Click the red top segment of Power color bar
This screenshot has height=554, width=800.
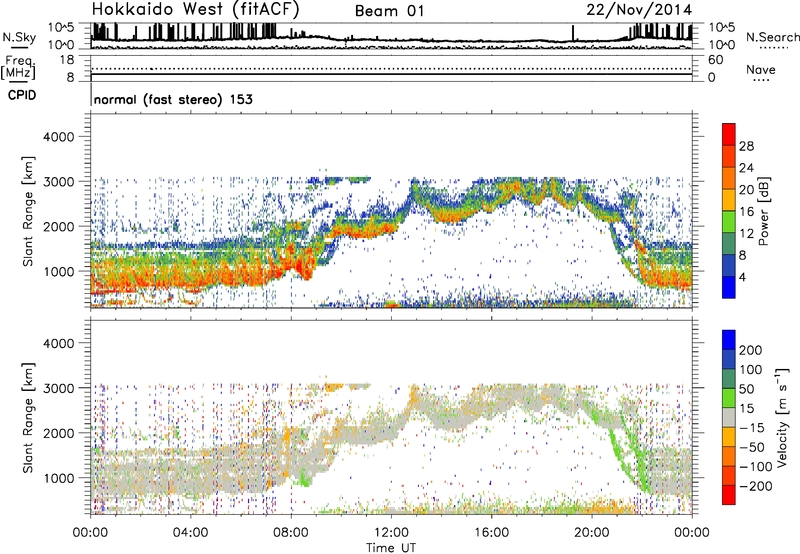click(x=729, y=134)
